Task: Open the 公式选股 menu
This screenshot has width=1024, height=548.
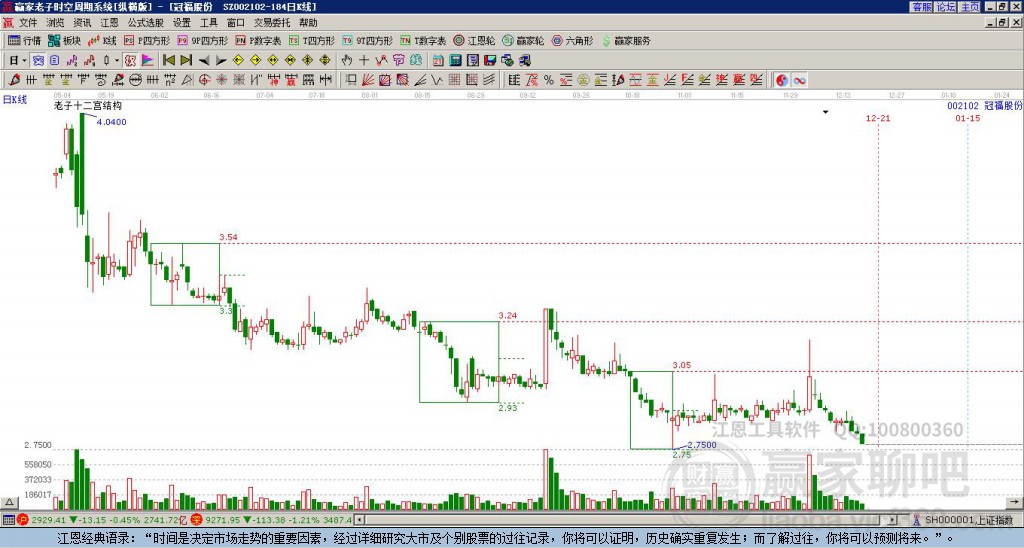Action: tap(146, 23)
